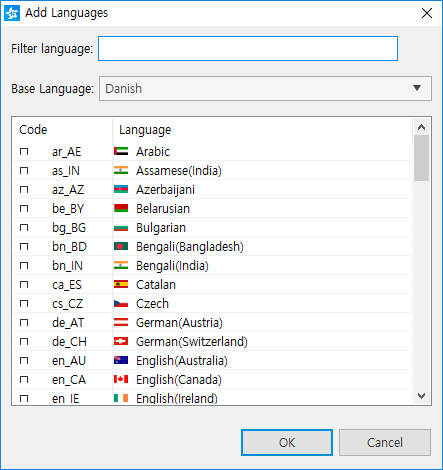
Task: Select the 'Czech' row text
Action: 152,304
